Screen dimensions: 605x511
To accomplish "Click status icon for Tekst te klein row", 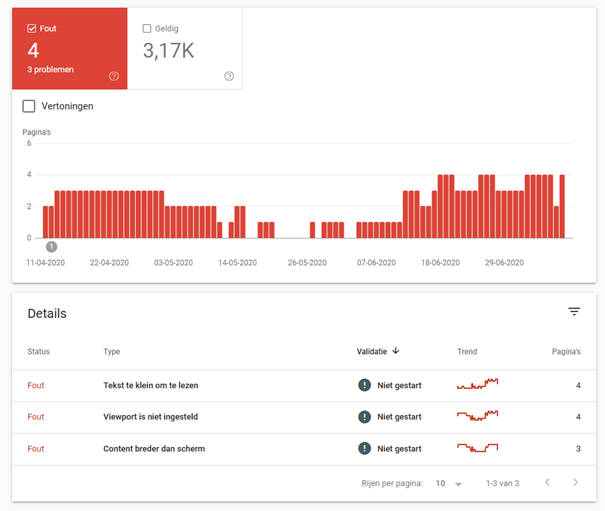I will point(364,385).
